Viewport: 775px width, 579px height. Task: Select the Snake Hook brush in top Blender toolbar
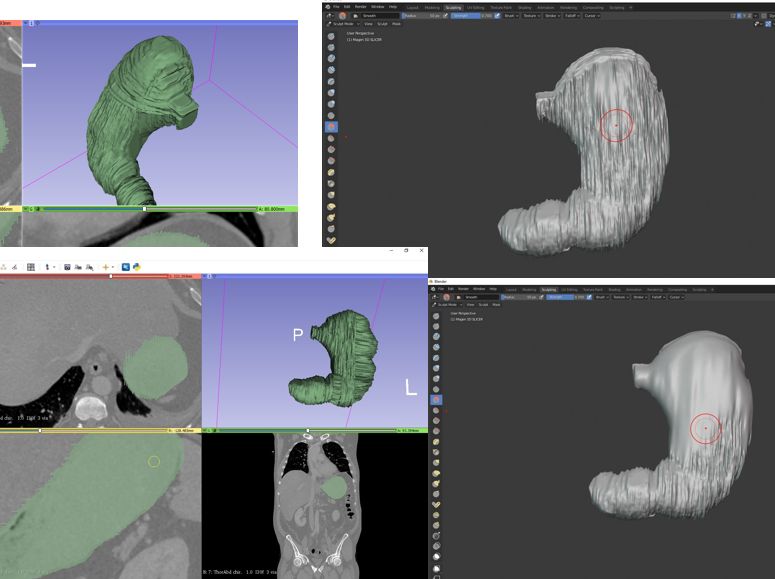331,218
